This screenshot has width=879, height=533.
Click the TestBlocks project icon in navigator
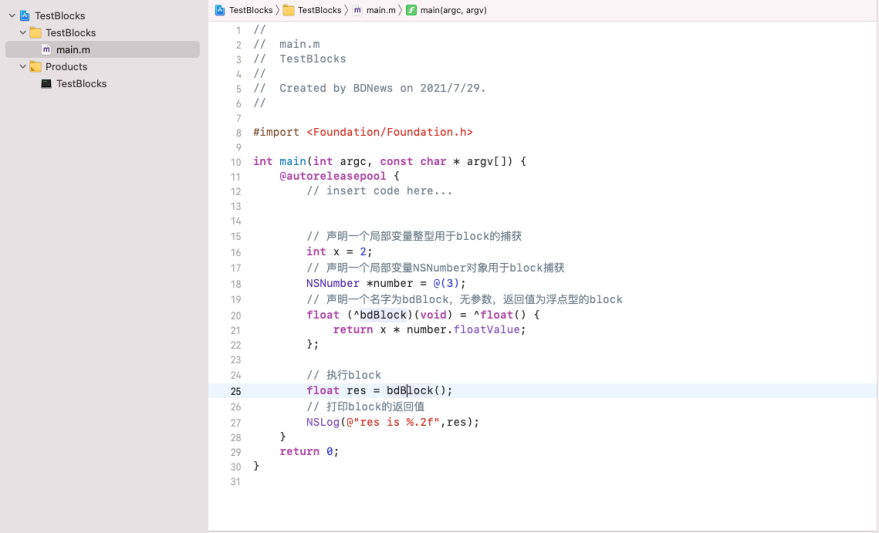pyautogui.click(x=25, y=16)
